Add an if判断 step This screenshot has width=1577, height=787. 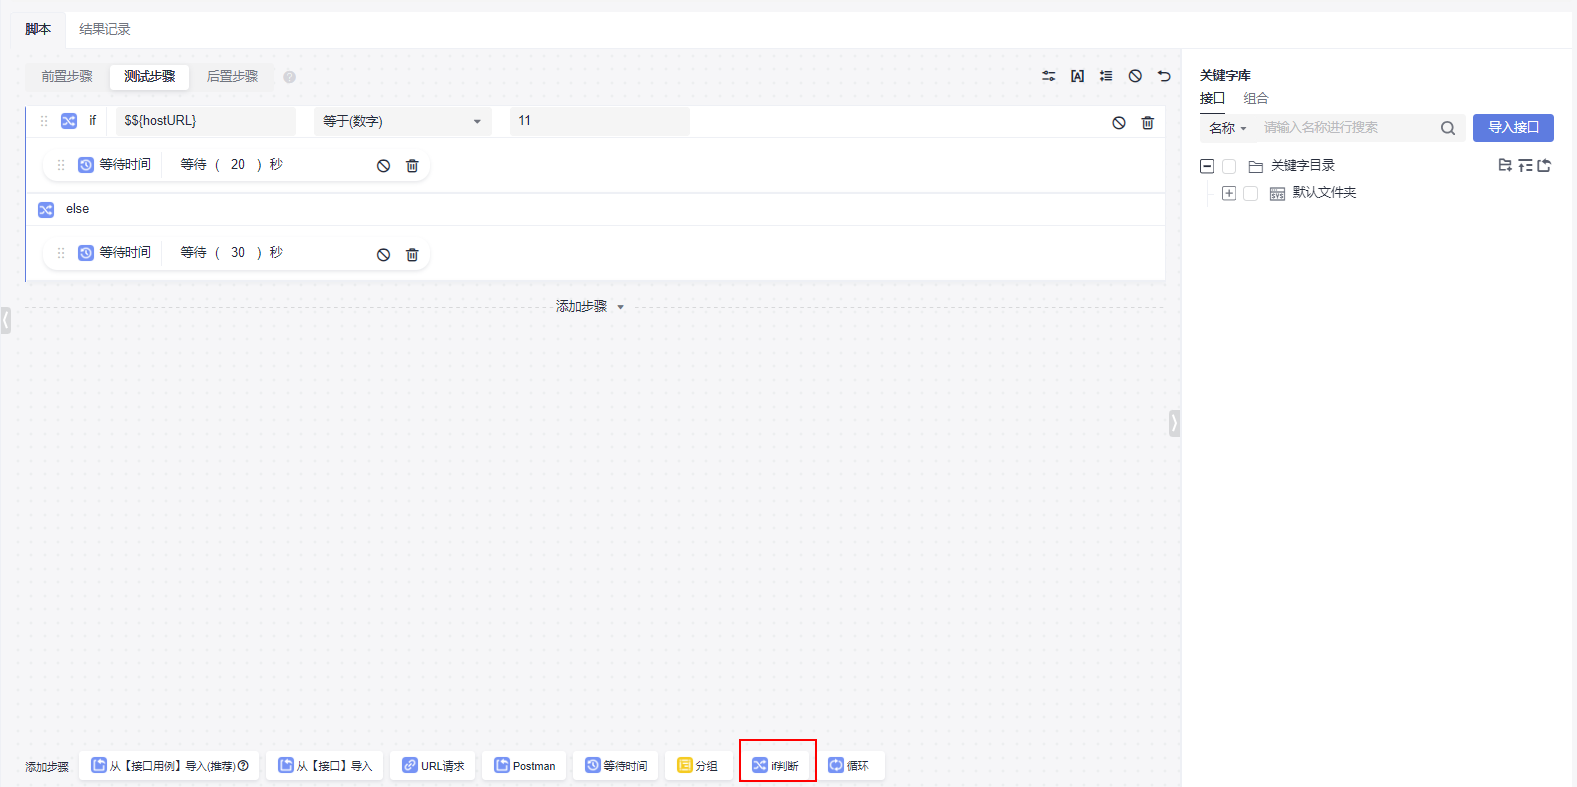tap(776, 766)
